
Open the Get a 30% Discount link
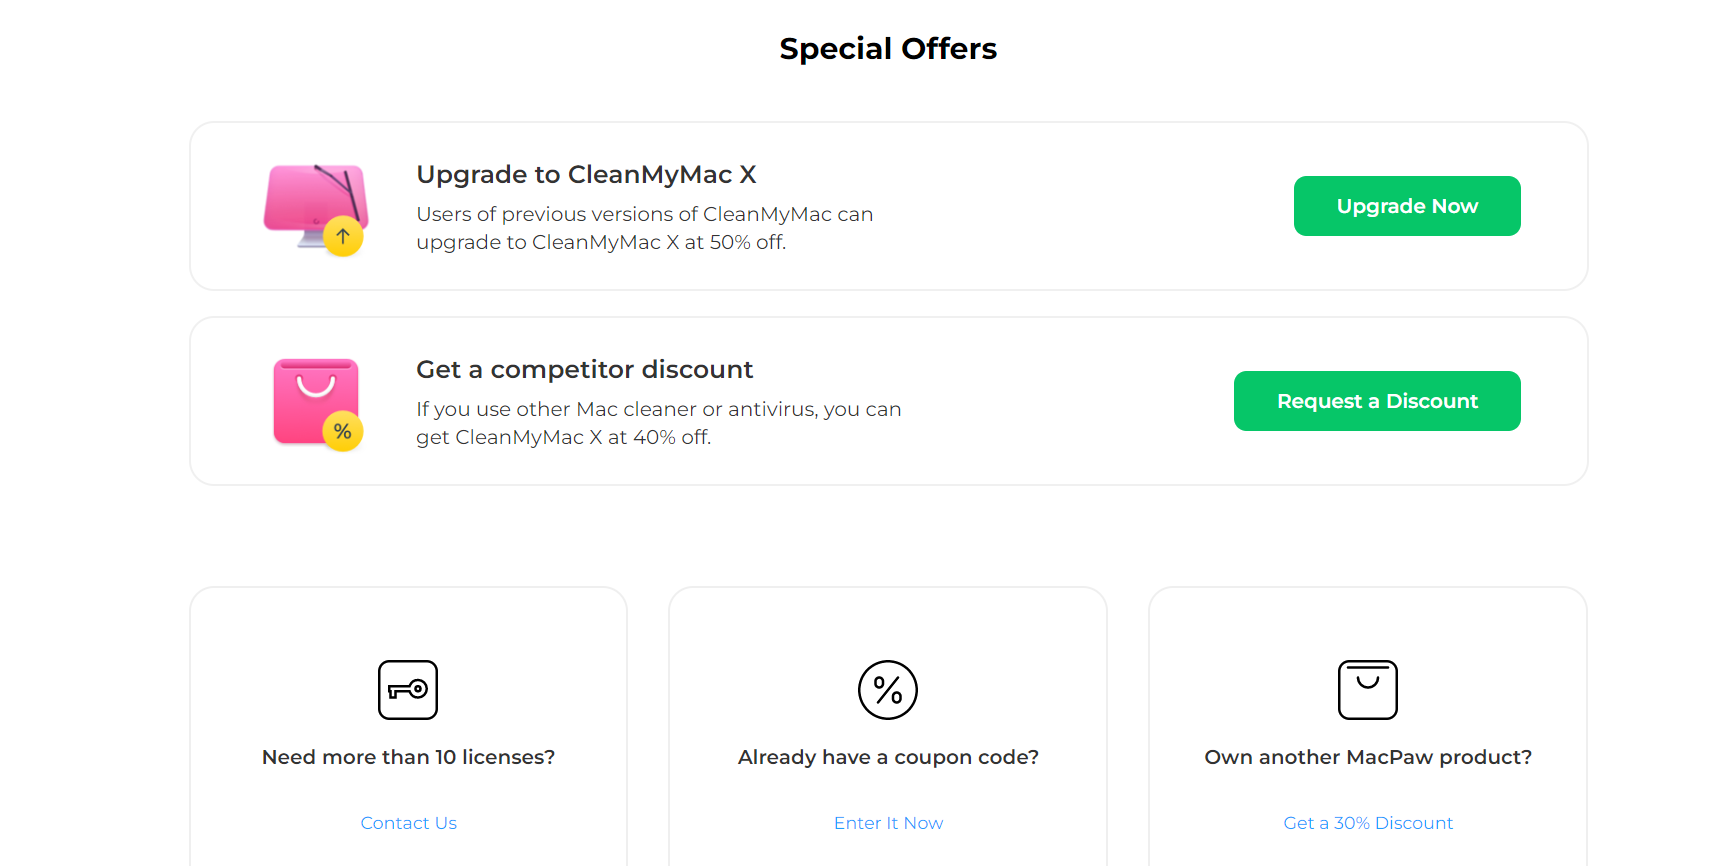click(1367, 823)
